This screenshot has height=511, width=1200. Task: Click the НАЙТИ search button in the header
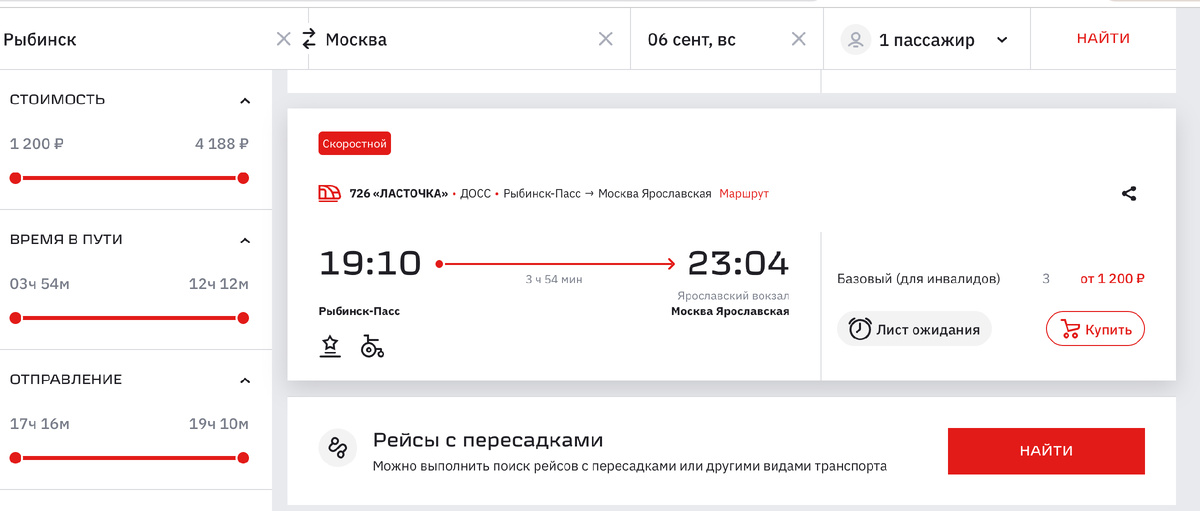[1103, 39]
